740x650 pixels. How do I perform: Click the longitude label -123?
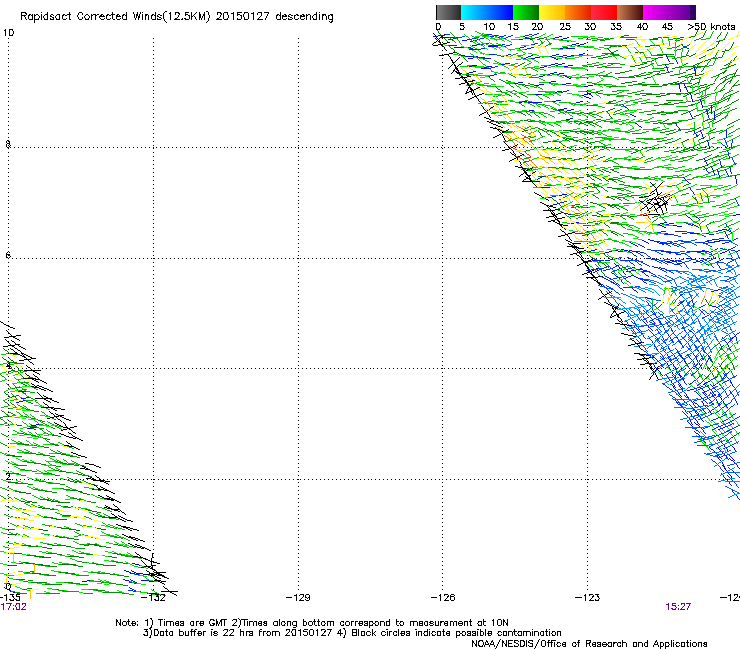click(x=588, y=598)
